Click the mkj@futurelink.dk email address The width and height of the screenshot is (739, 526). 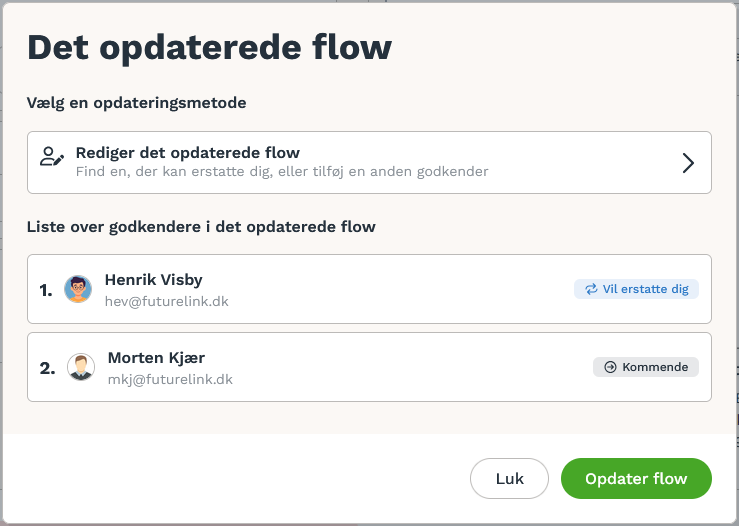(x=170, y=379)
